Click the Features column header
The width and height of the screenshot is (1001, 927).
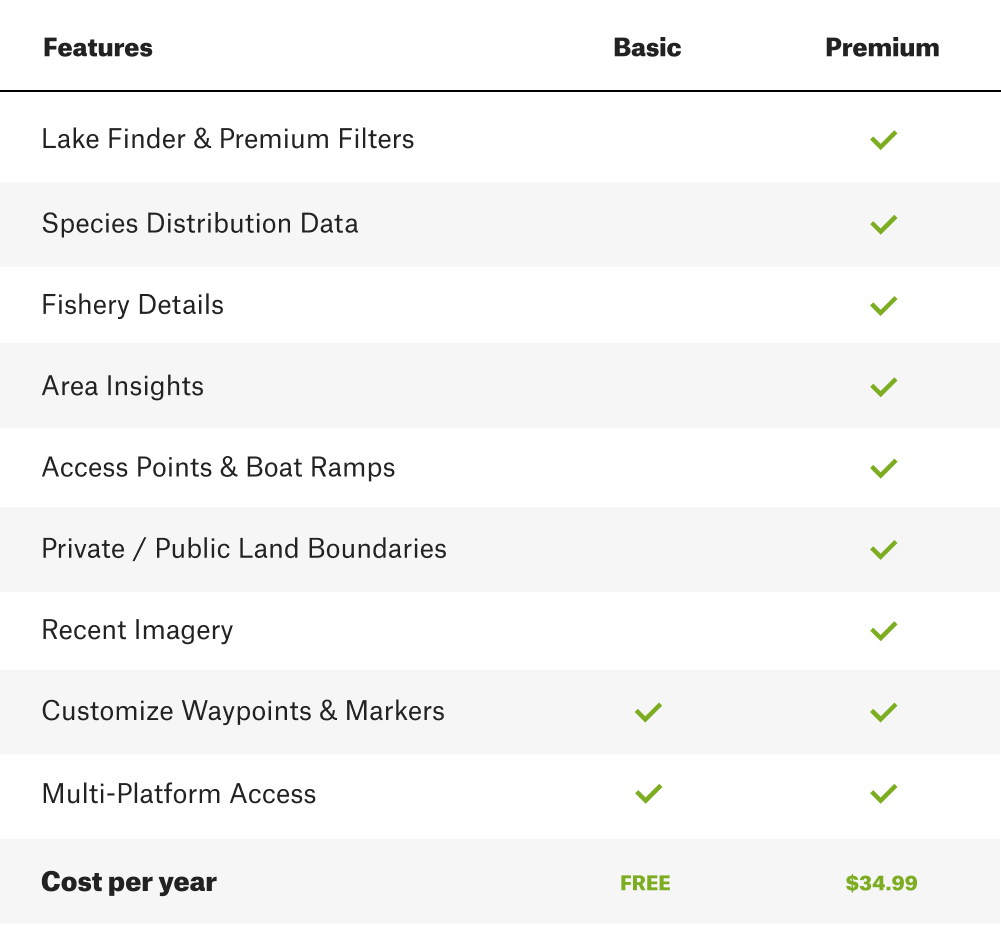98,48
